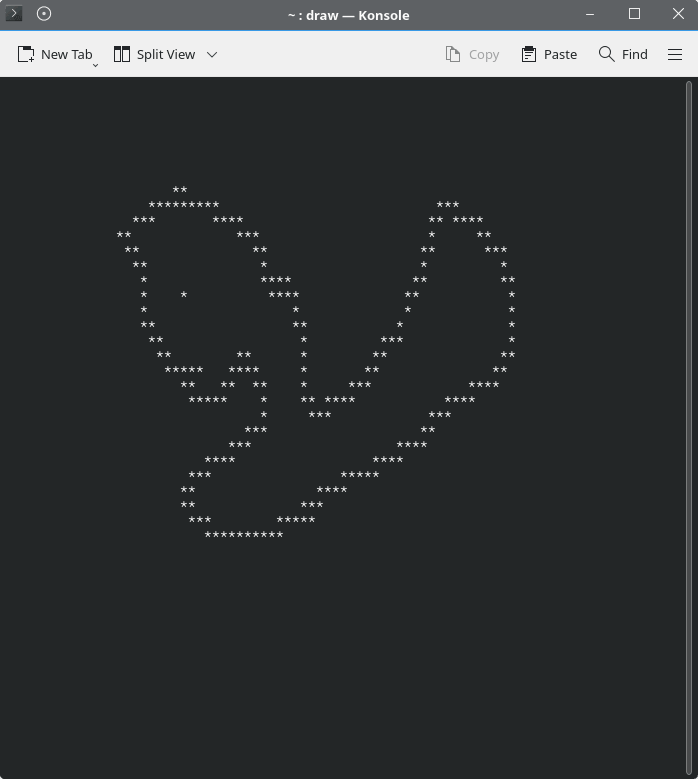This screenshot has width=698, height=779.
Task: Maximize the Konsole window
Action: tap(634, 14)
